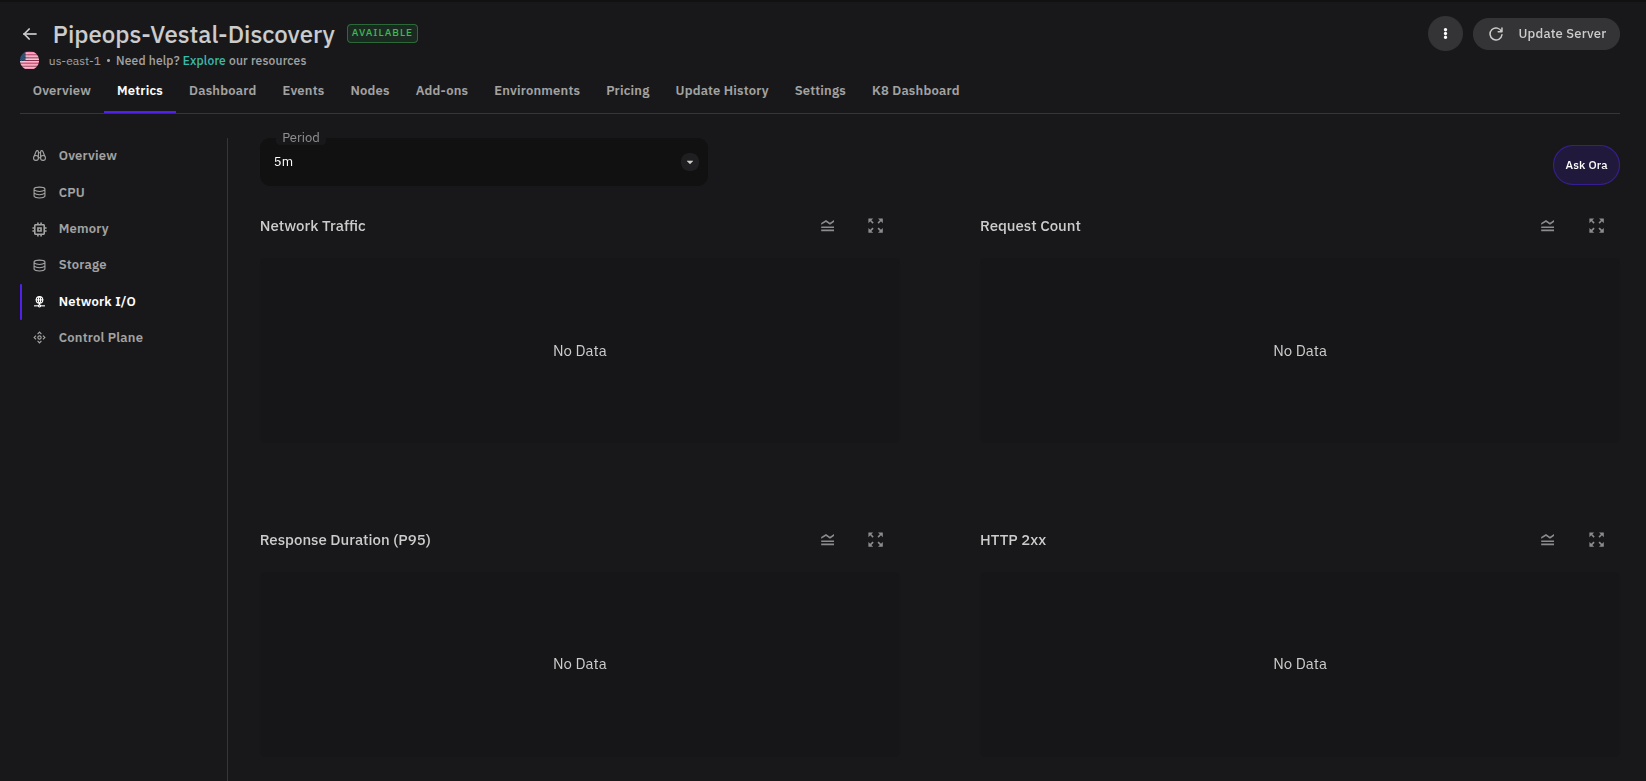Click the Request Count chart title

[1030, 226]
